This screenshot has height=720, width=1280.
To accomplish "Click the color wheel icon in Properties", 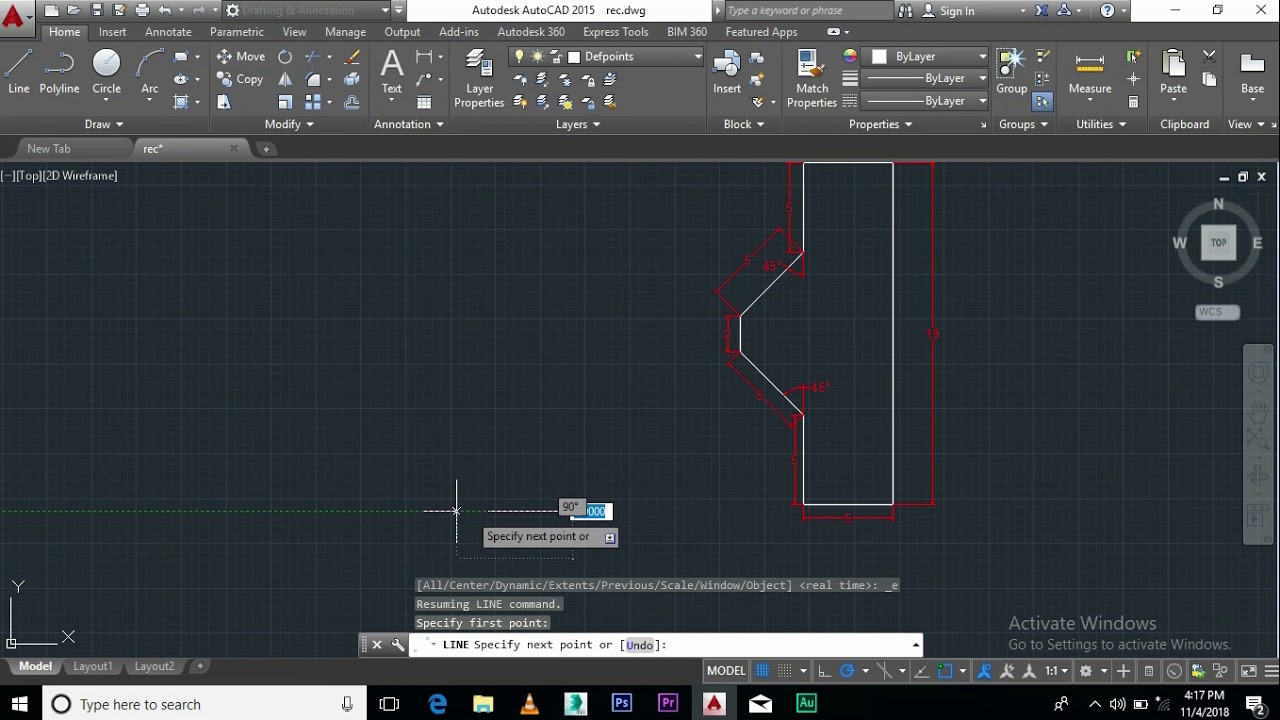I will point(850,56).
